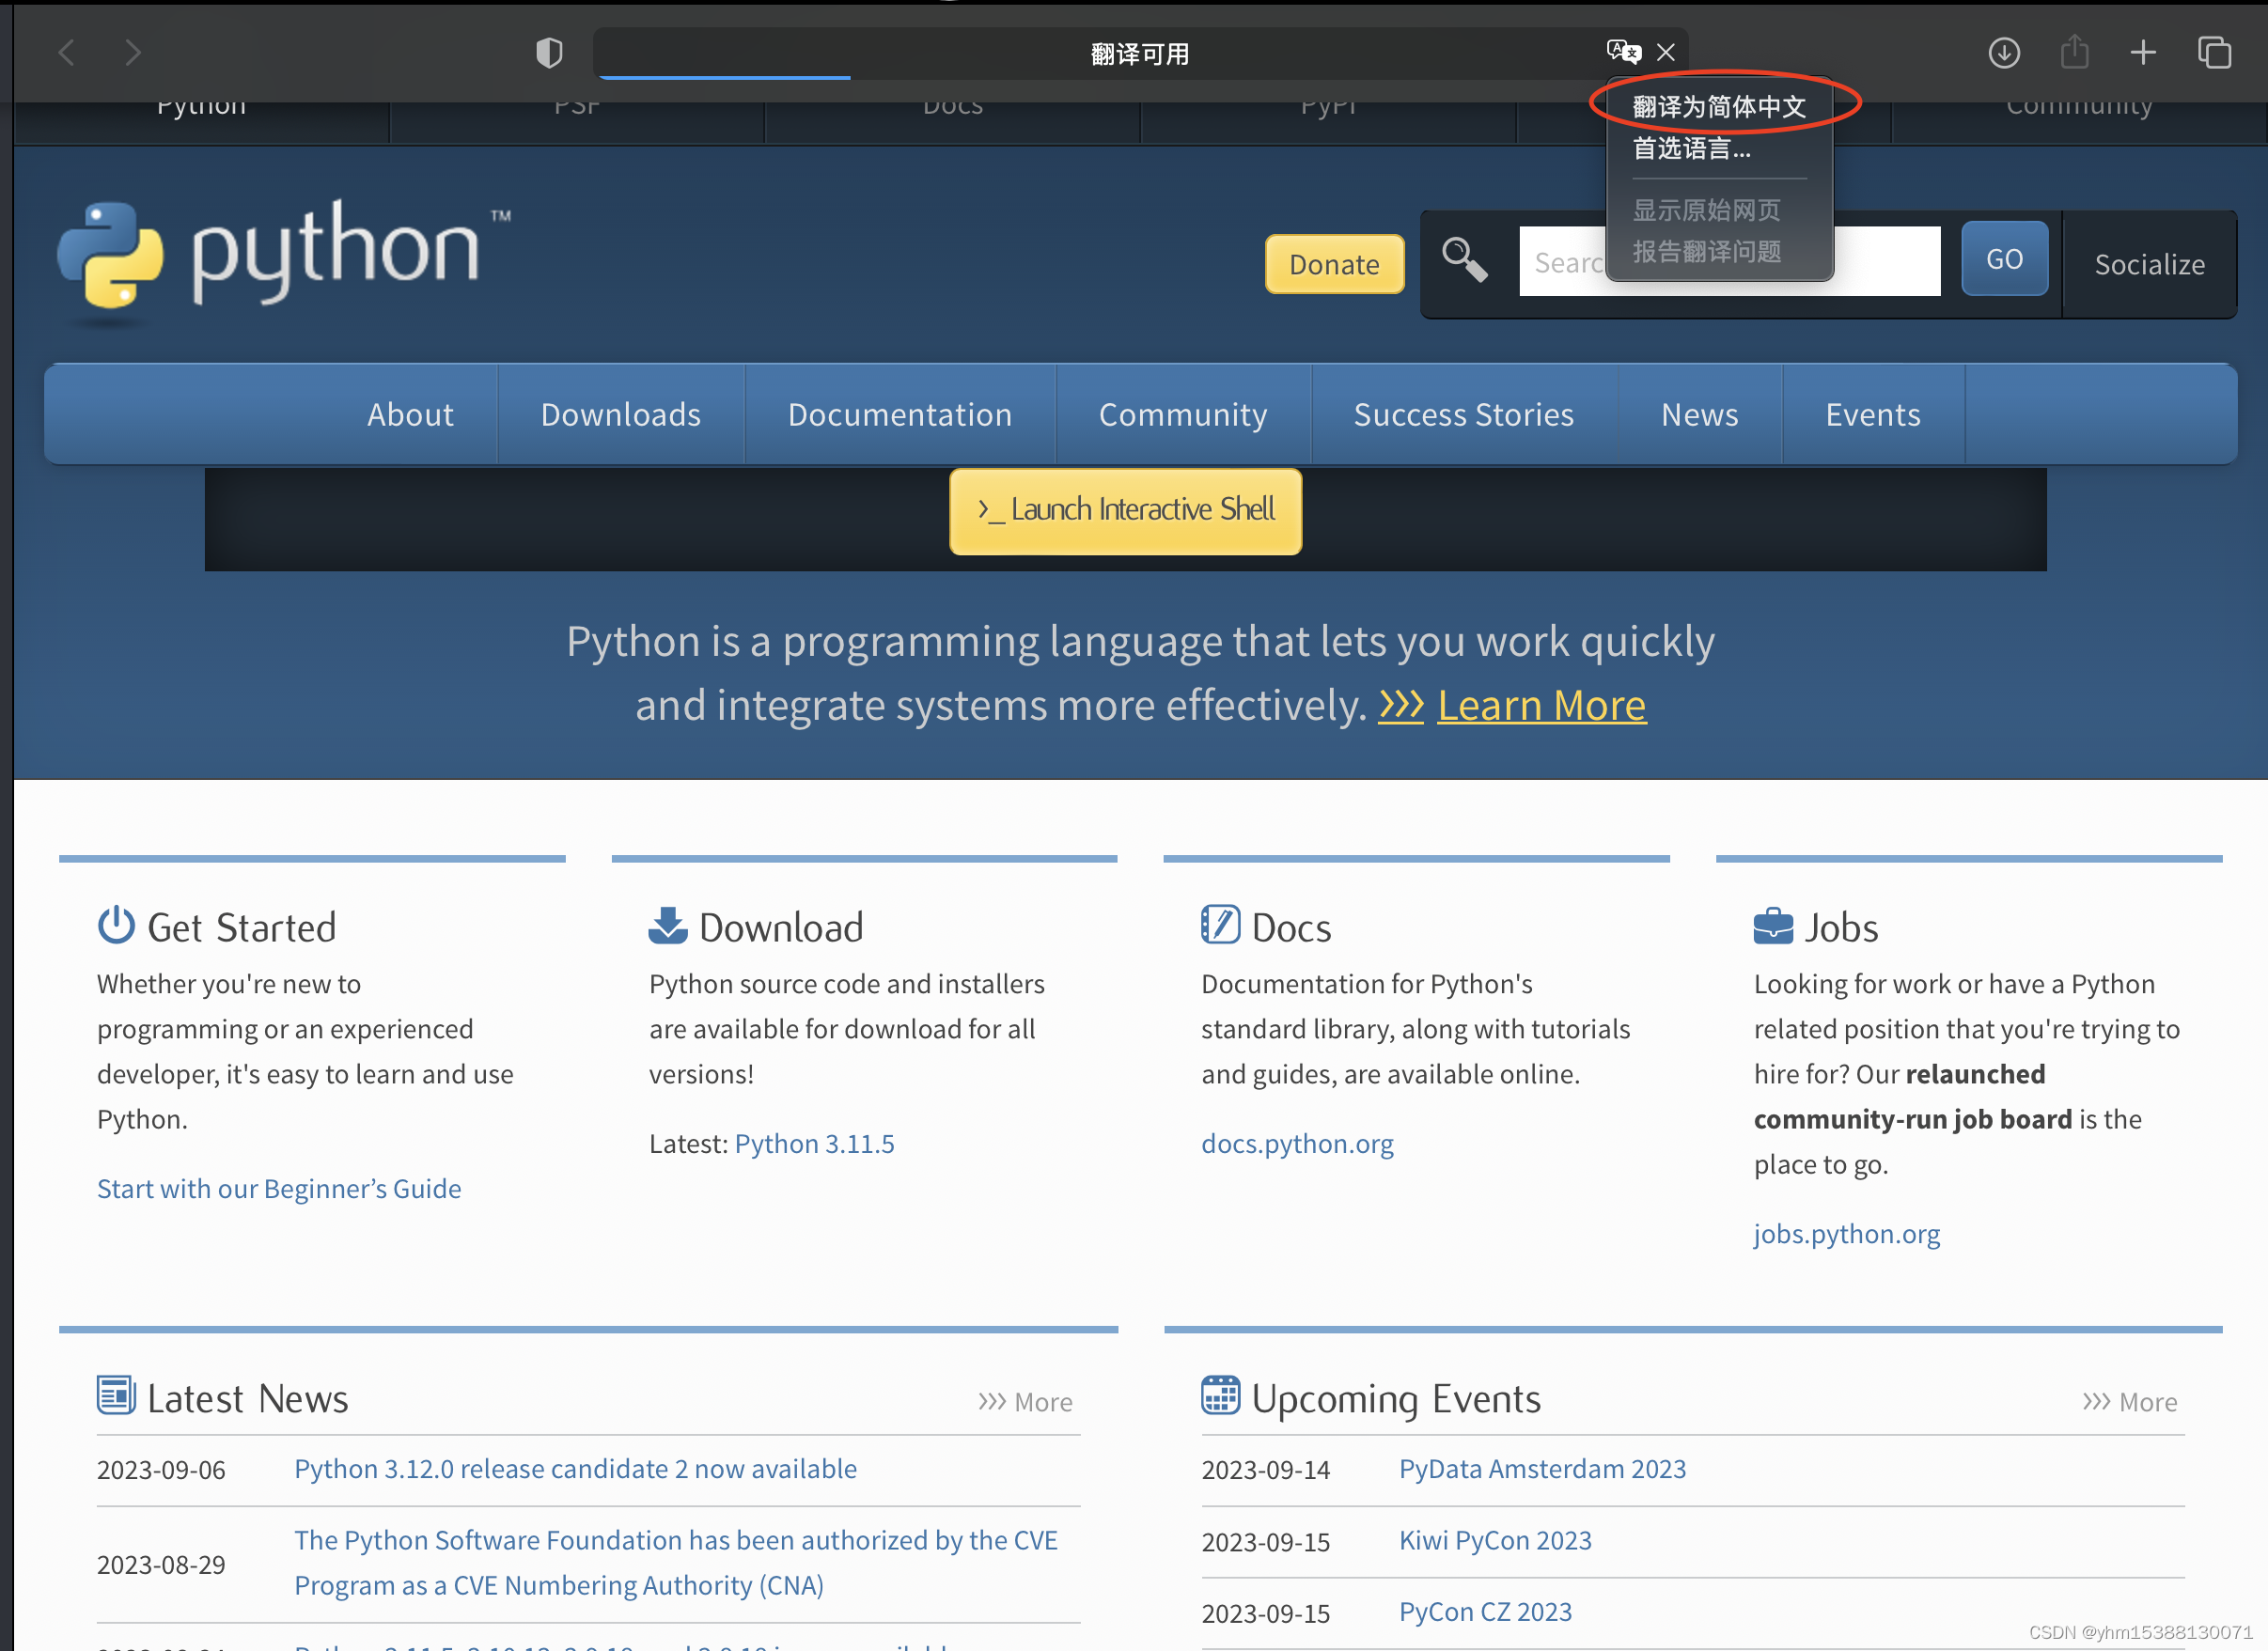Open jobs.python.org link
This screenshot has height=1651, width=2268.
[x=1846, y=1234]
